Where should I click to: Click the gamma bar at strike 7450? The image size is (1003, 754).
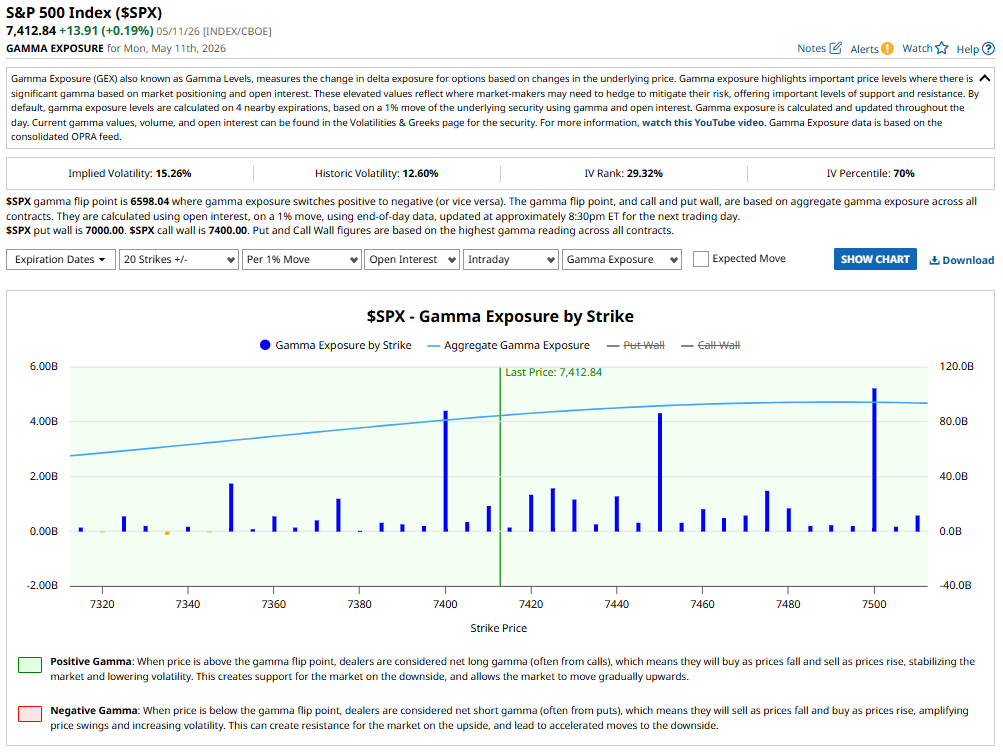tap(659, 472)
